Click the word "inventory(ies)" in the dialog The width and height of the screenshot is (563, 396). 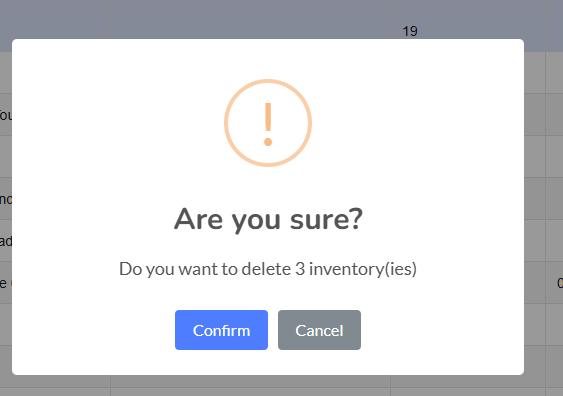click(363, 269)
